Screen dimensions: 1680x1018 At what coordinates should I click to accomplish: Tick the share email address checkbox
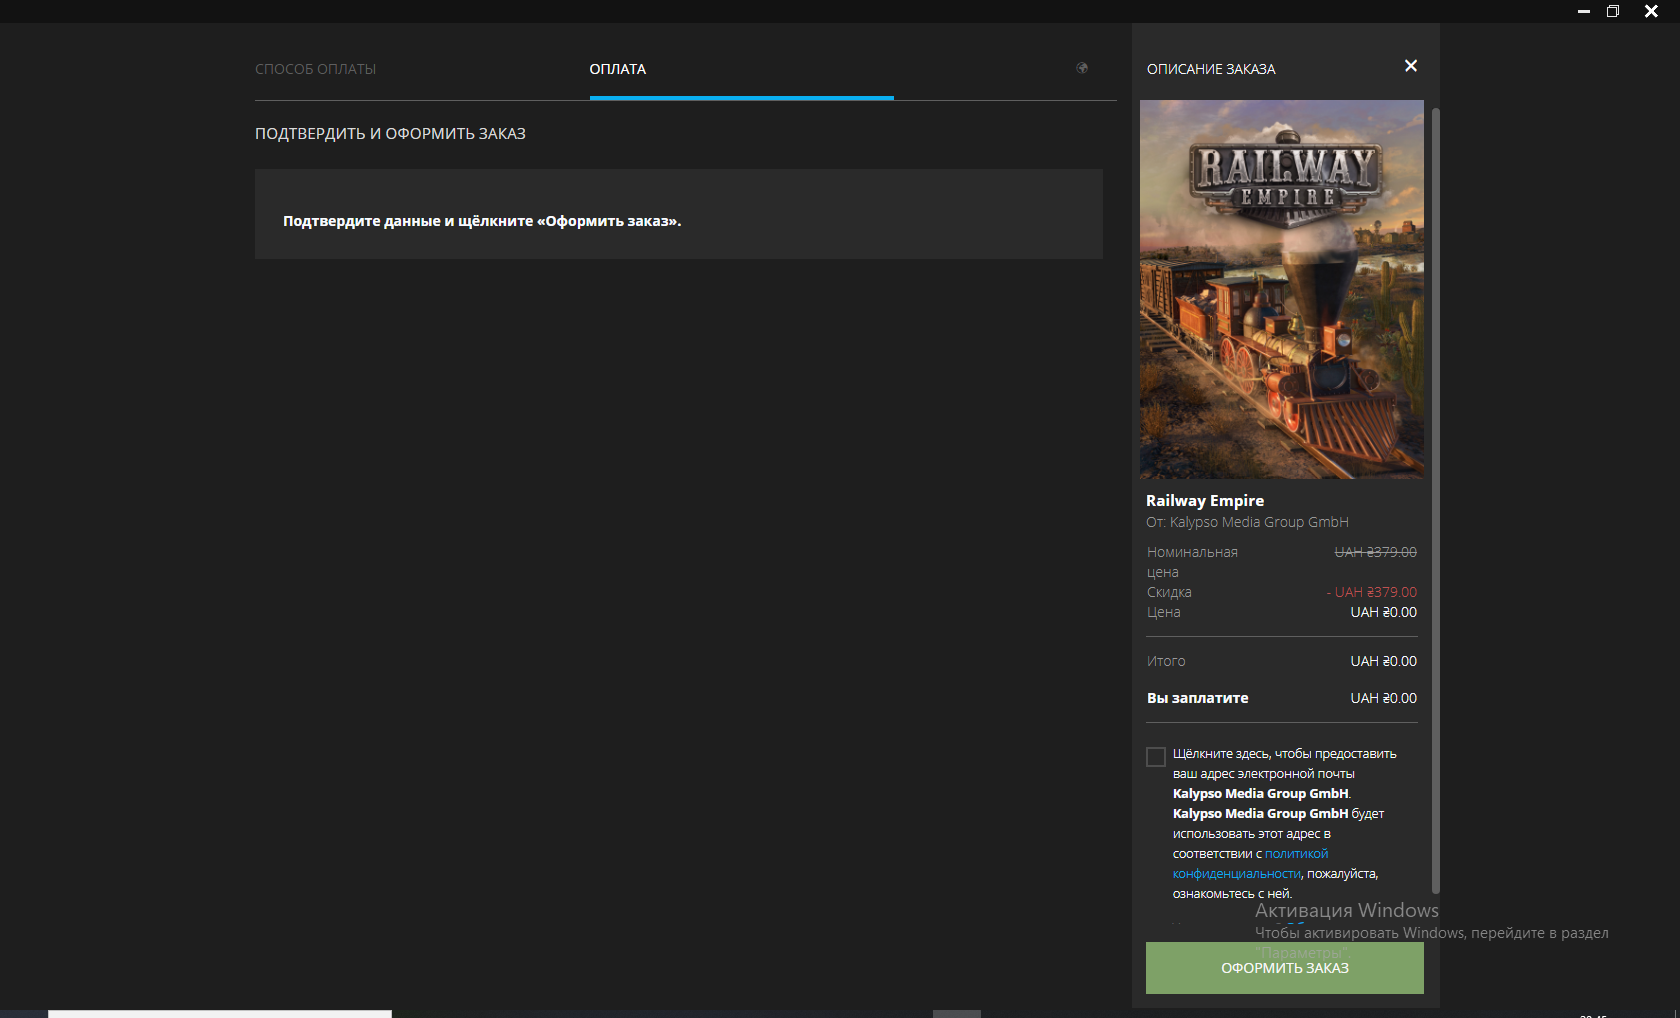[1156, 757]
